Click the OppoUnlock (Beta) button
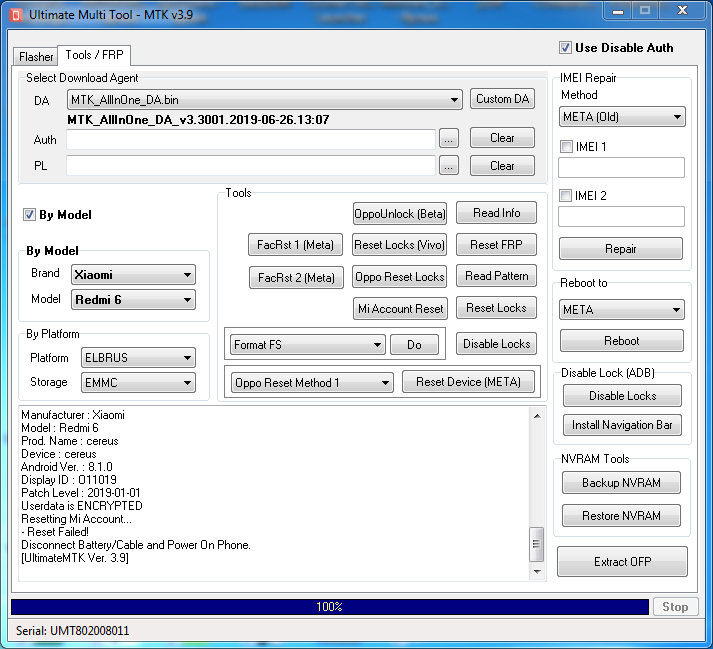 click(400, 213)
